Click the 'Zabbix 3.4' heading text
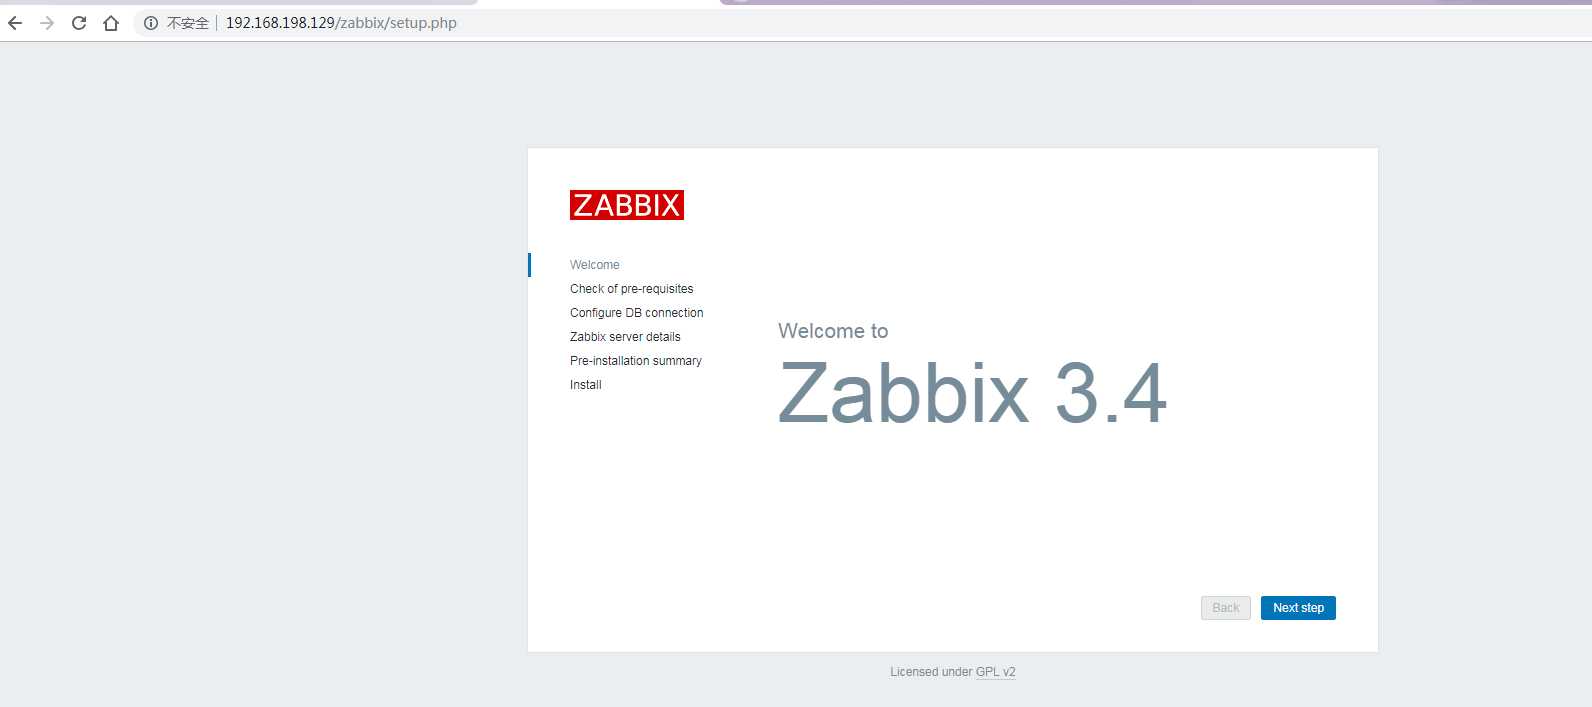This screenshot has height=707, width=1592. [972, 393]
